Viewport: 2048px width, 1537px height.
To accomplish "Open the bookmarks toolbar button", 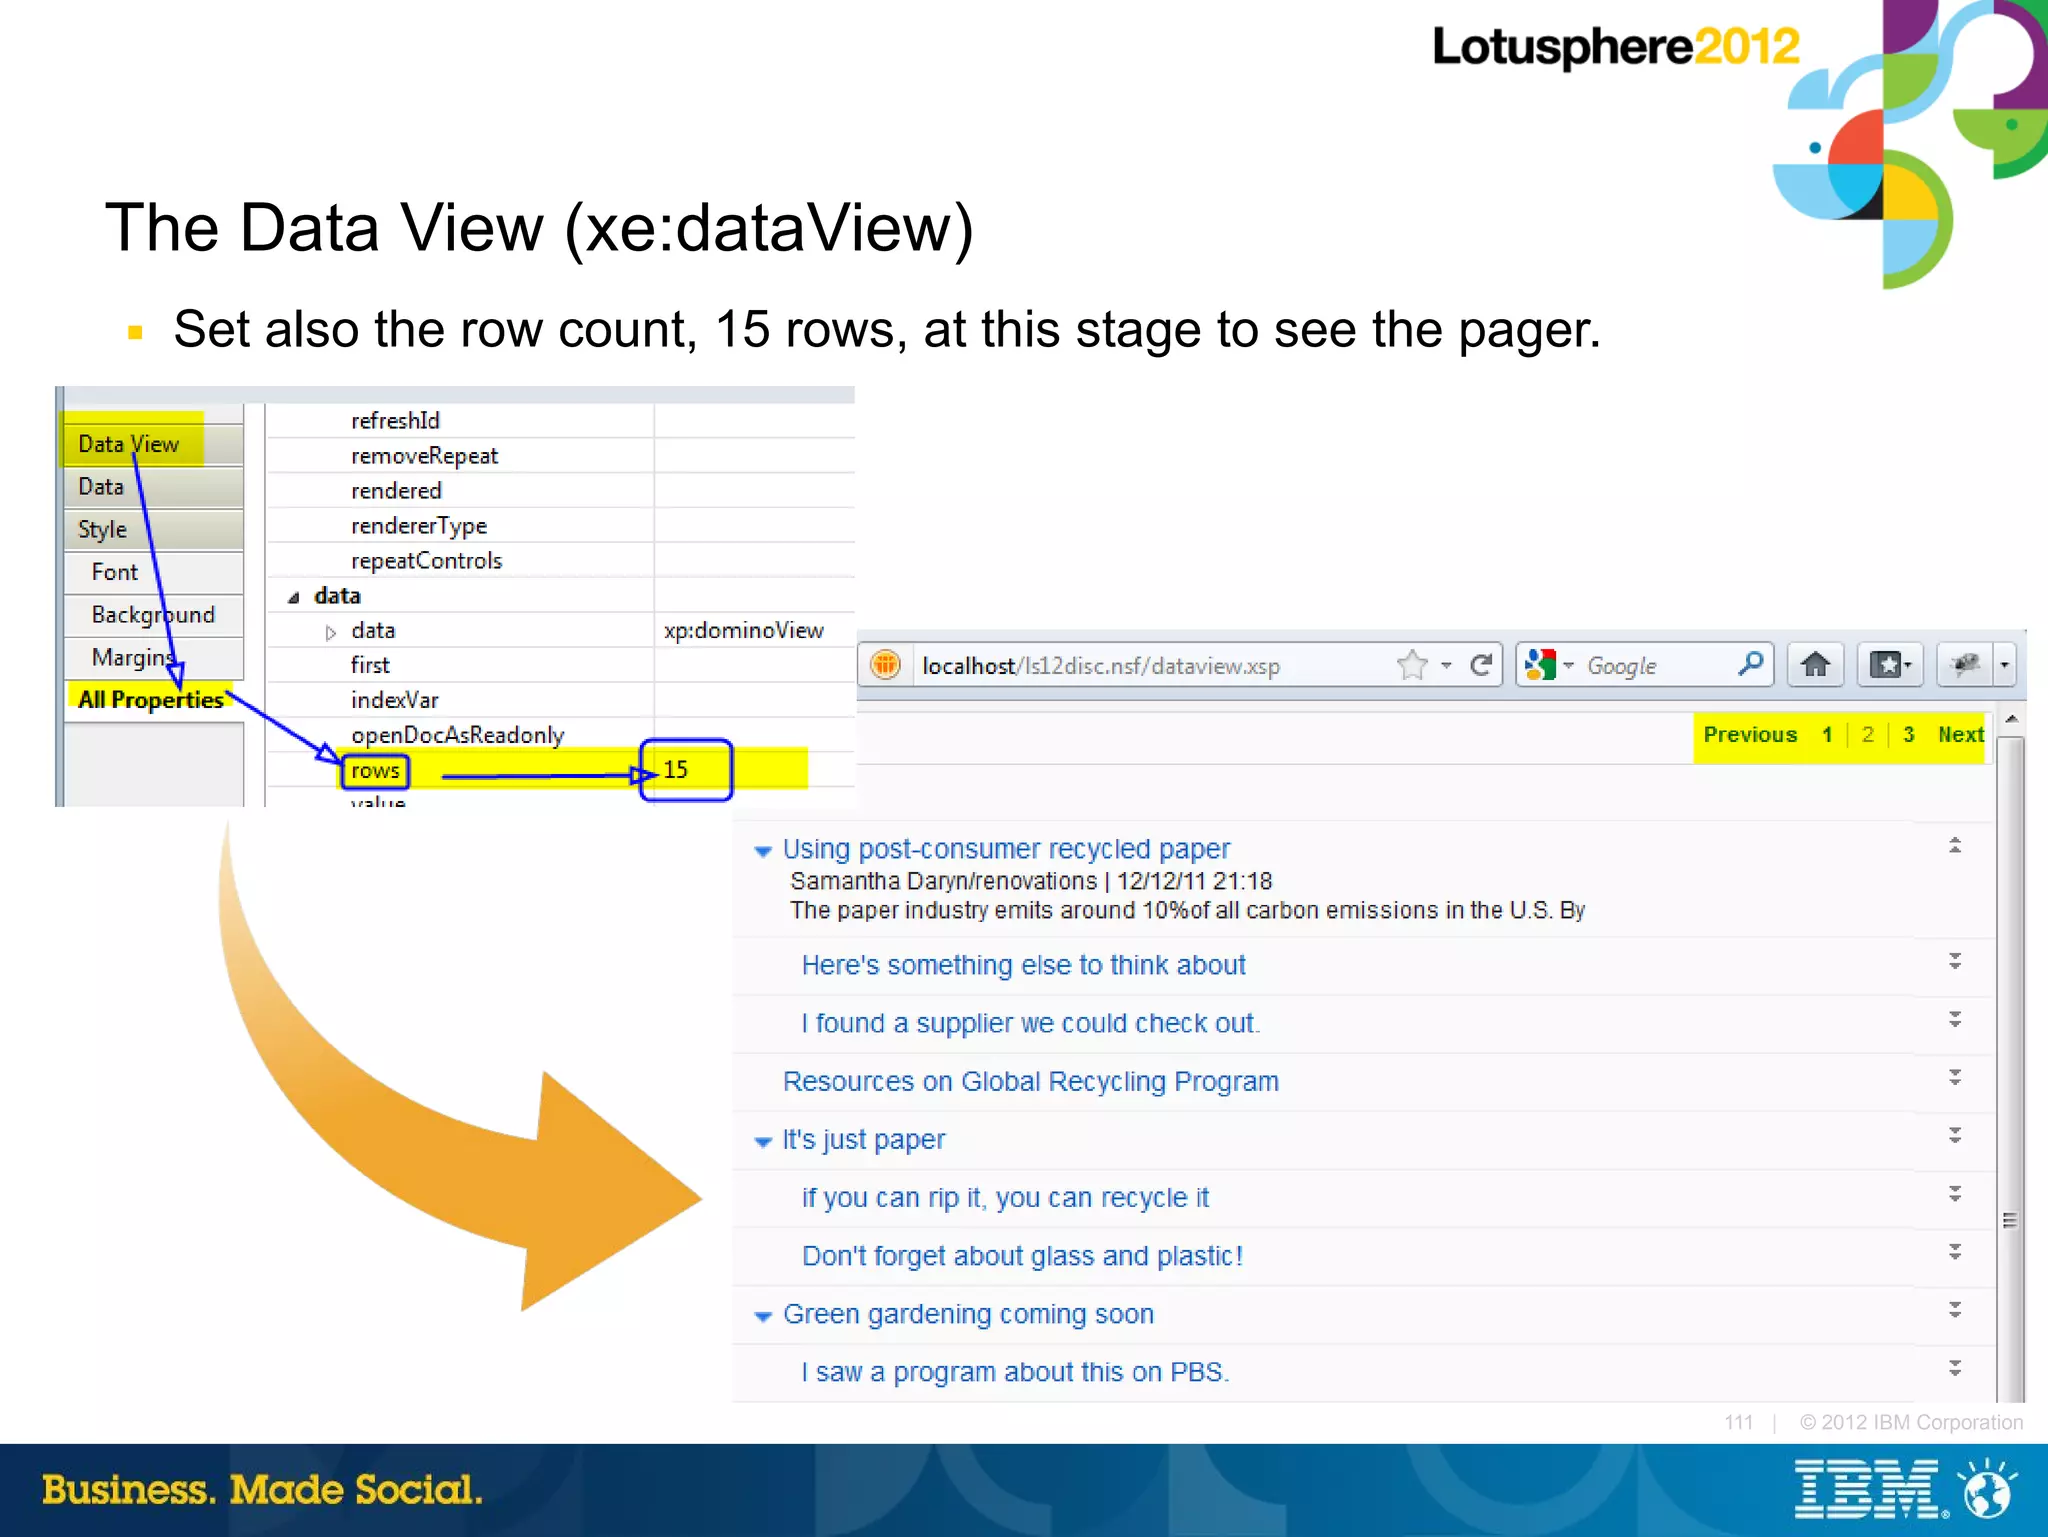I will (1890, 665).
